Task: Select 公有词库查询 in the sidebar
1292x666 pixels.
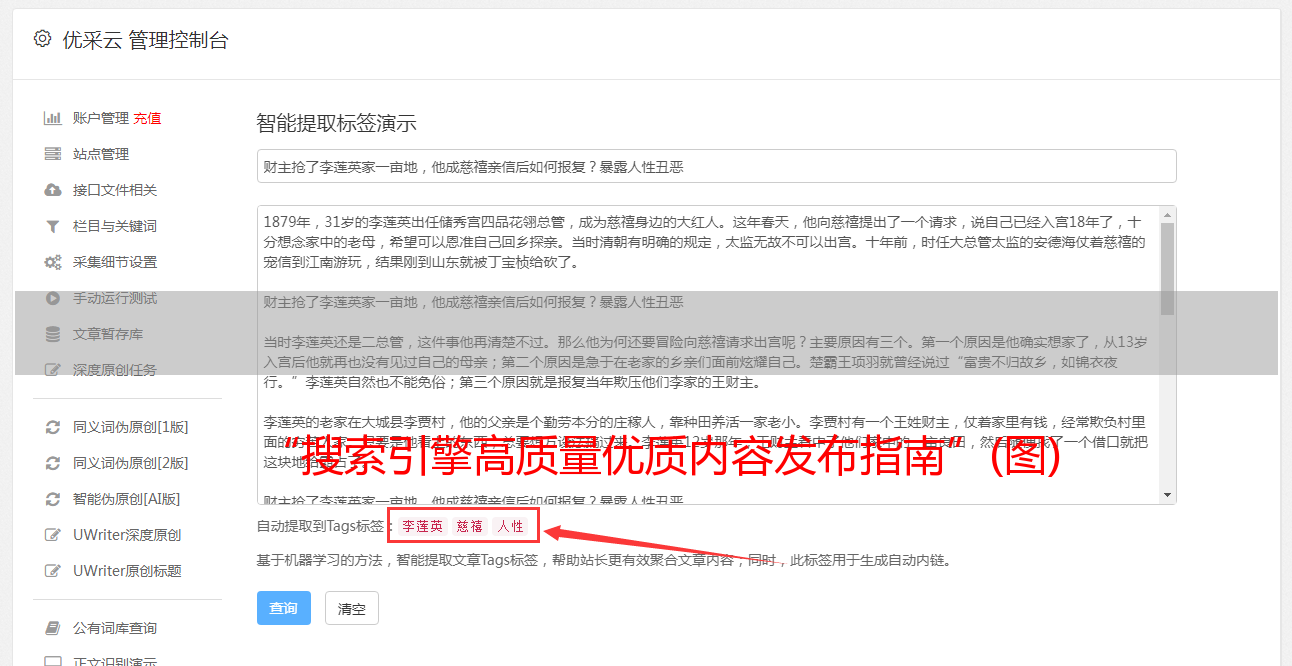Action: [x=114, y=628]
